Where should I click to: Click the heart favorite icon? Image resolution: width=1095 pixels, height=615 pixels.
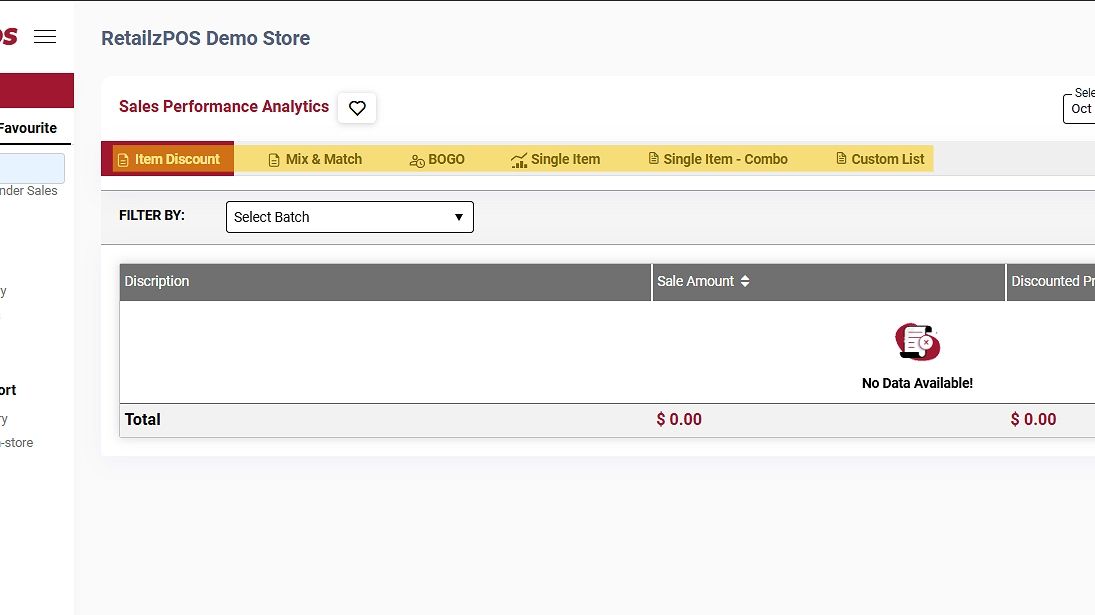point(357,108)
